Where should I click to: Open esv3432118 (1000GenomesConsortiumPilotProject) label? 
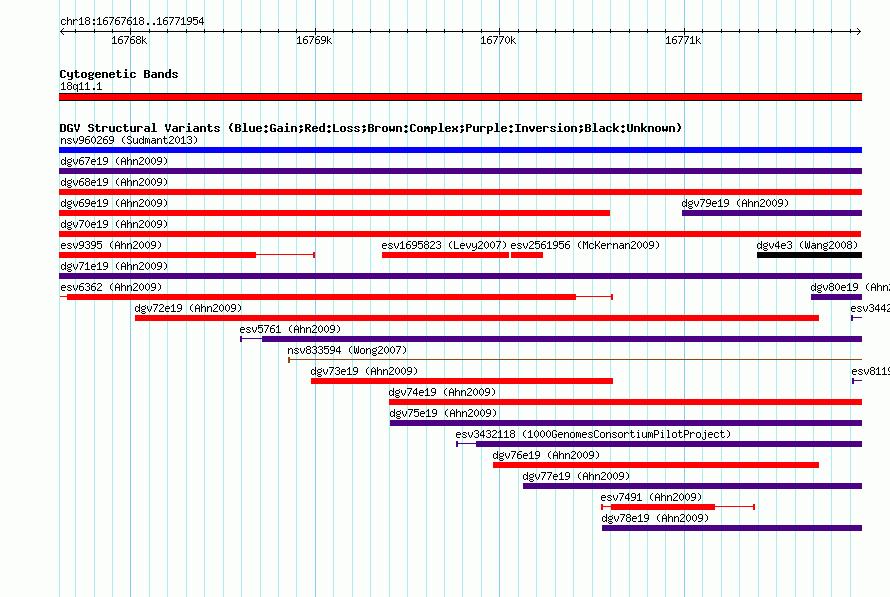tap(593, 434)
